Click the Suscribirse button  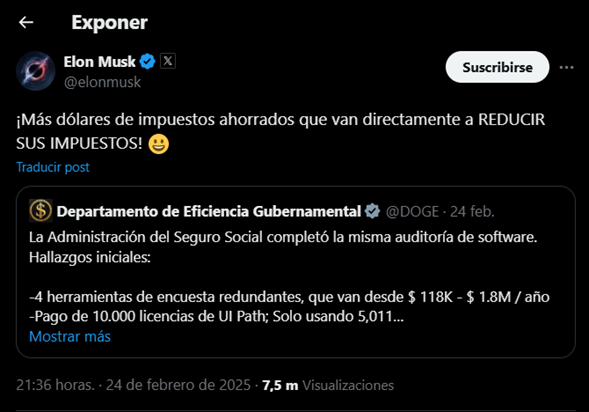point(497,67)
